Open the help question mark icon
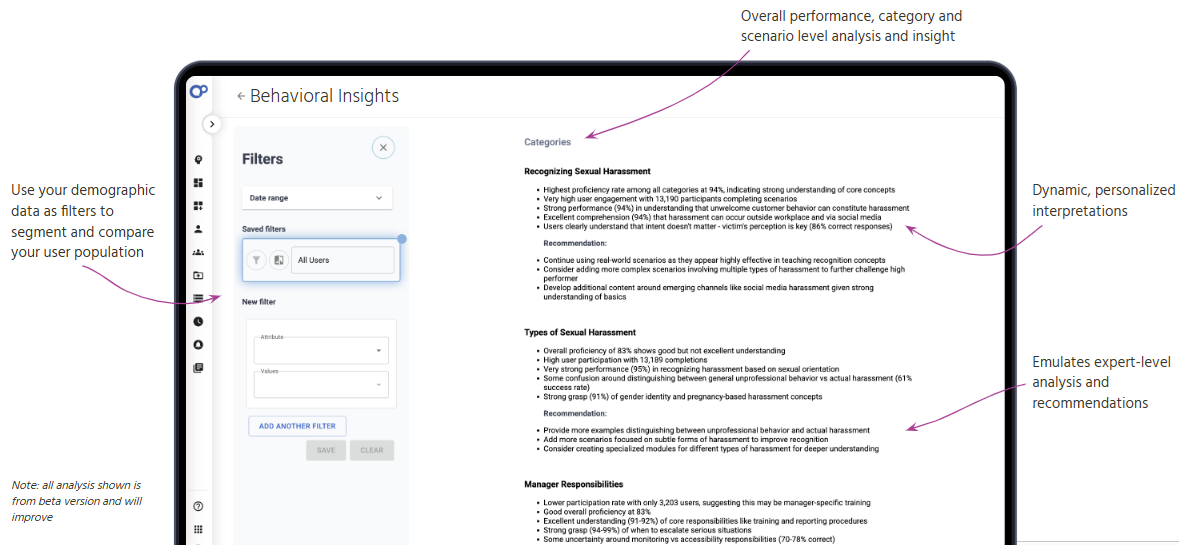 click(199, 507)
